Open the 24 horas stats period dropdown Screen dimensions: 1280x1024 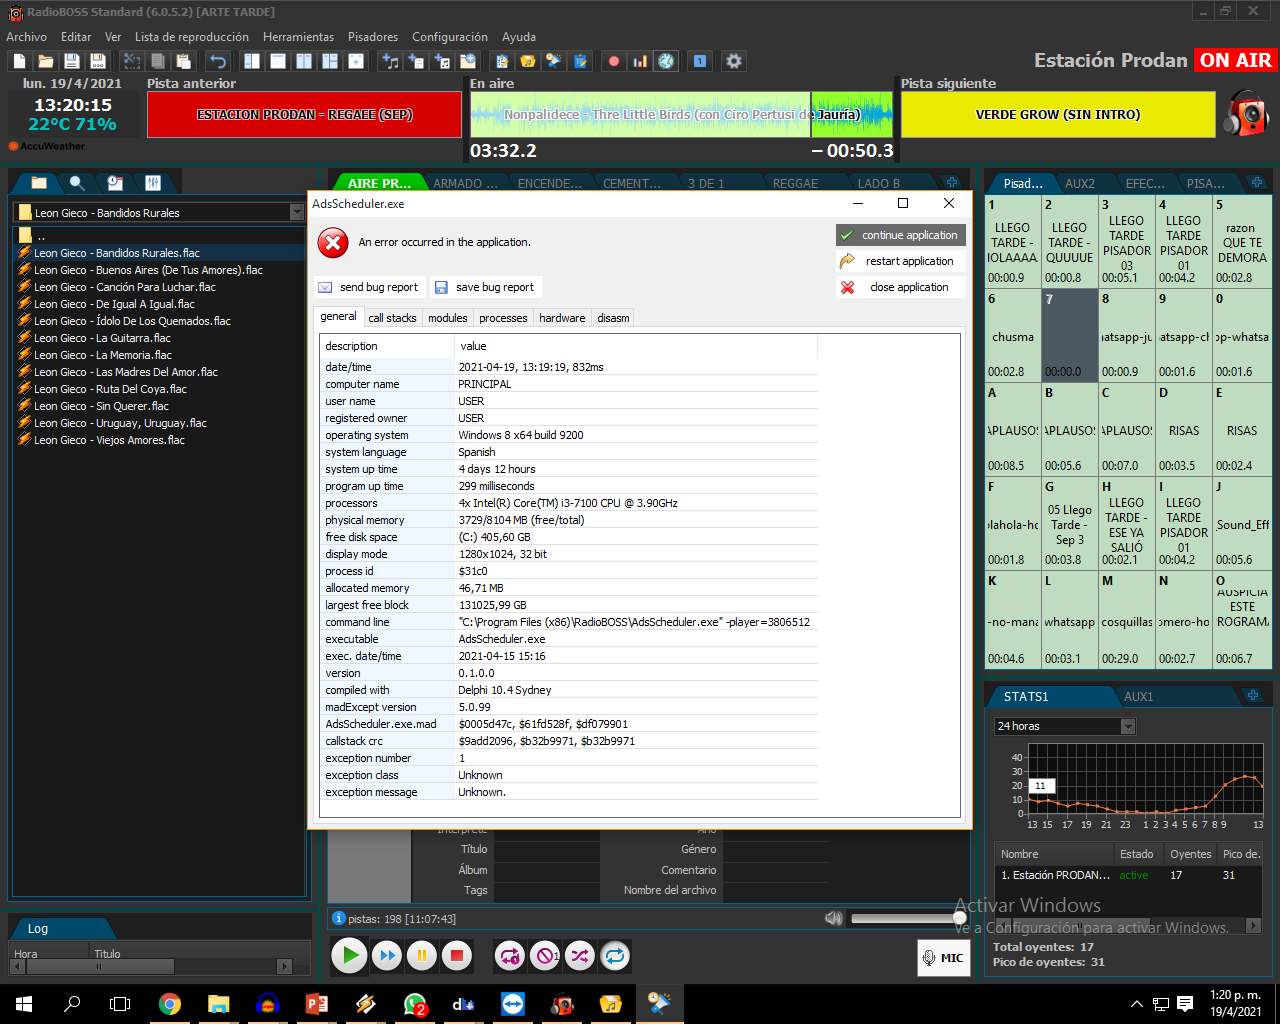tap(1128, 726)
